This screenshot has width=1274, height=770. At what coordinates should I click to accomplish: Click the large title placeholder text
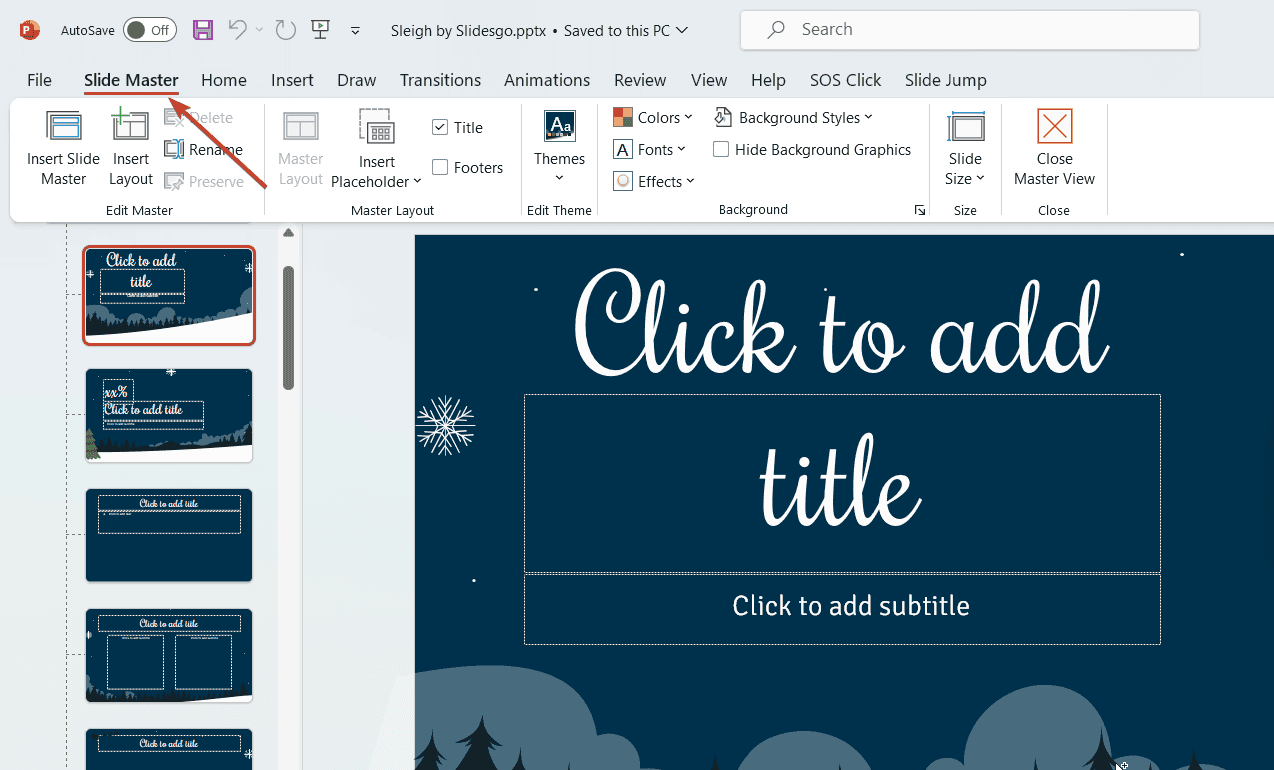(842, 400)
